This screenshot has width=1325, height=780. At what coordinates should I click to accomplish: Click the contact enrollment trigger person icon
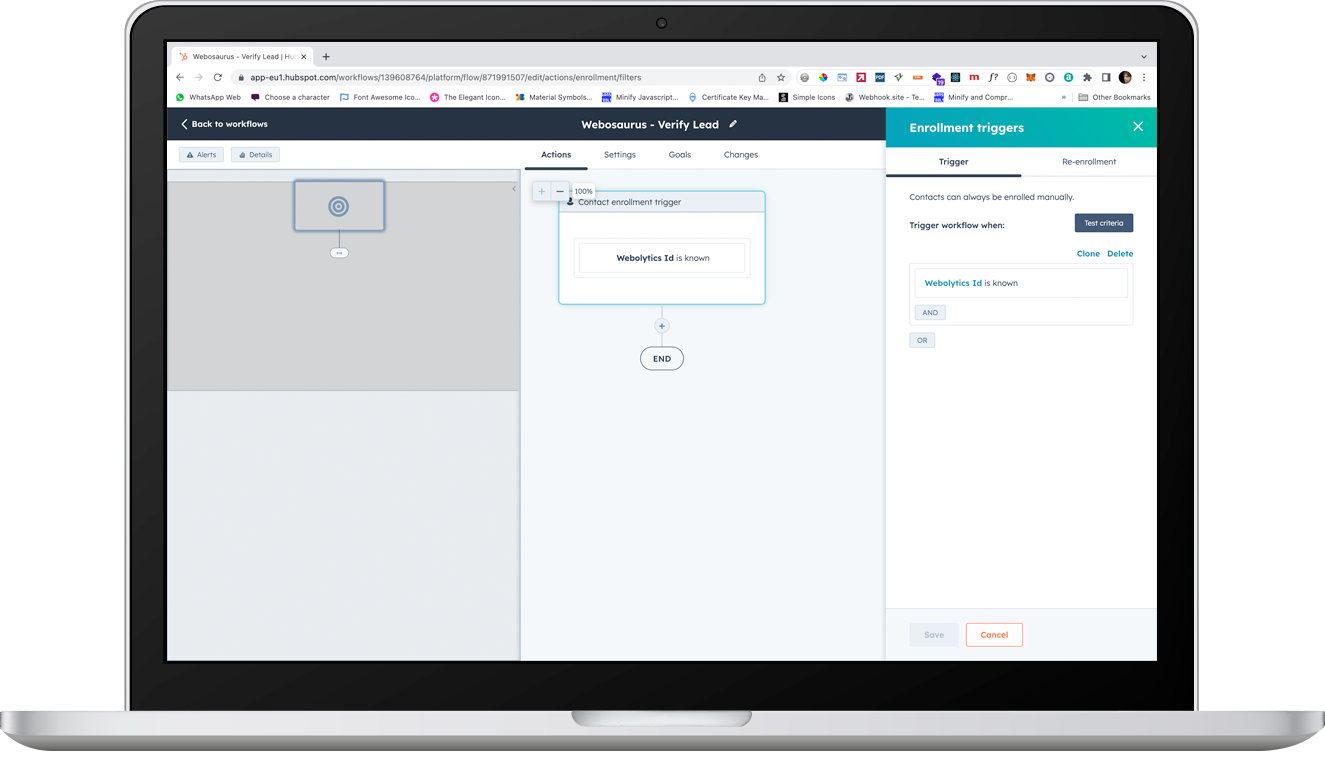pos(570,201)
